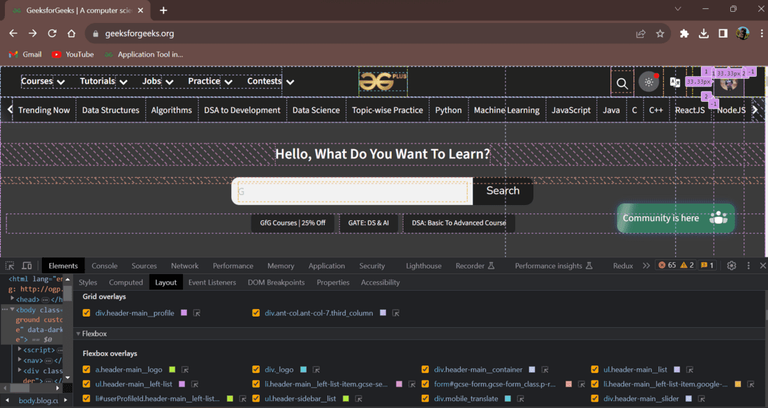Open the Event Listeners pane tab
This screenshot has width=768, height=408.
pyautogui.click(x=212, y=283)
